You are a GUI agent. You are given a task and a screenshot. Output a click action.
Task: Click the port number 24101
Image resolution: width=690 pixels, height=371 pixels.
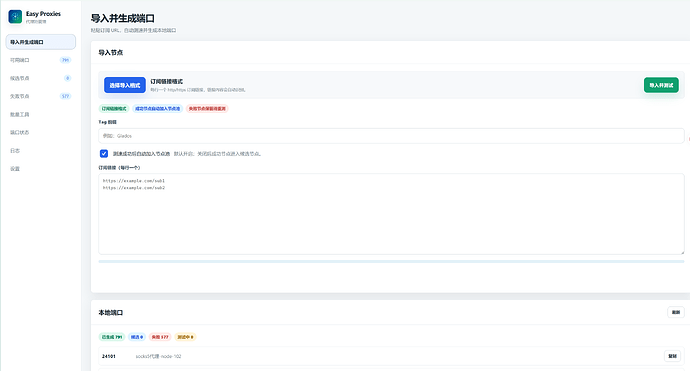[109, 356]
